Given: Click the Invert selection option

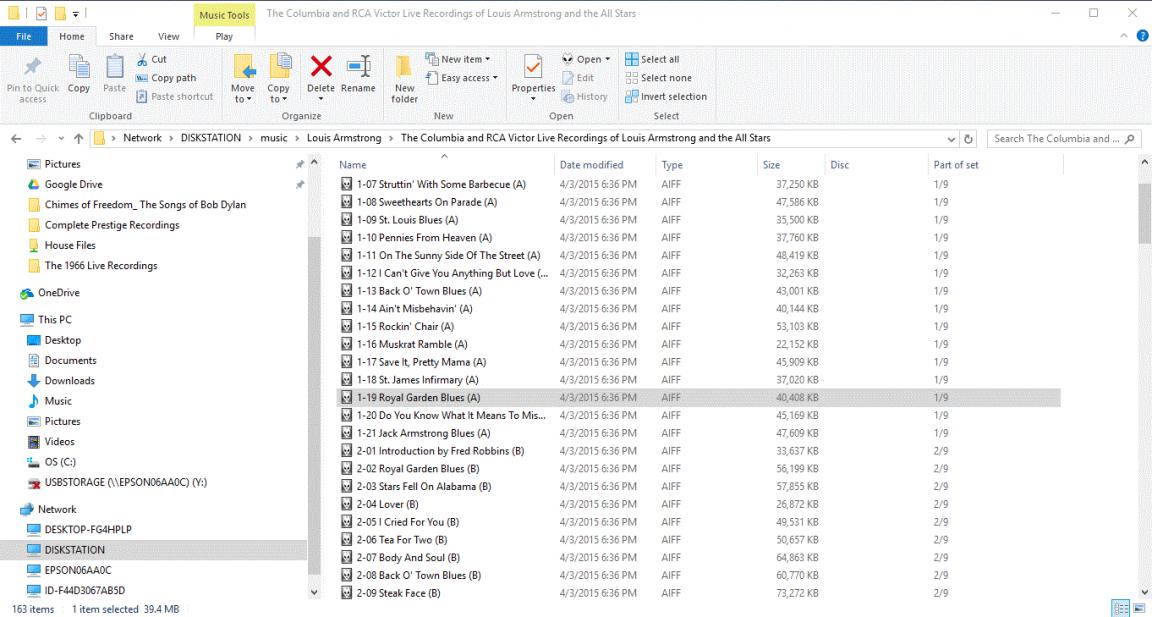Looking at the screenshot, I should [666, 97].
